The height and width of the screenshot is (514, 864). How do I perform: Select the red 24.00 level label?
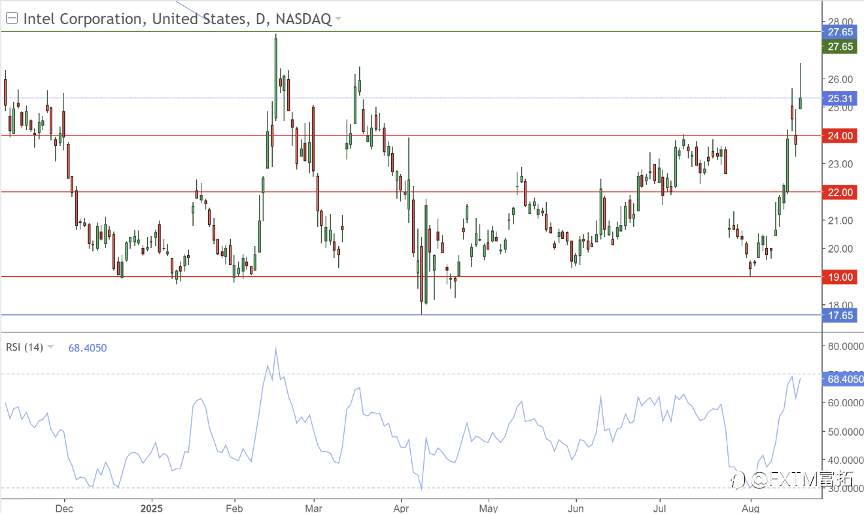840,136
